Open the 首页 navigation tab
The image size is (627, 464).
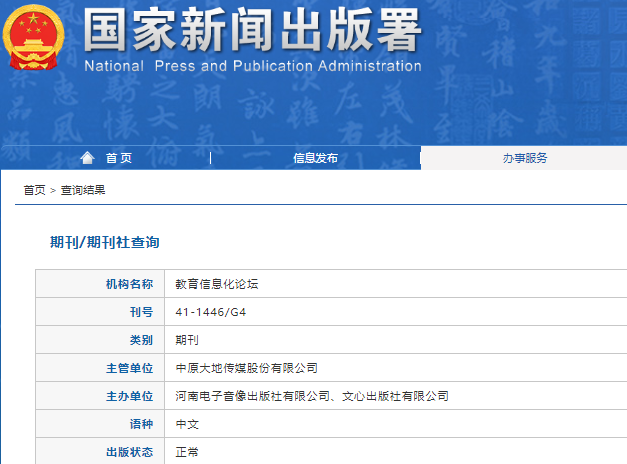119,158
